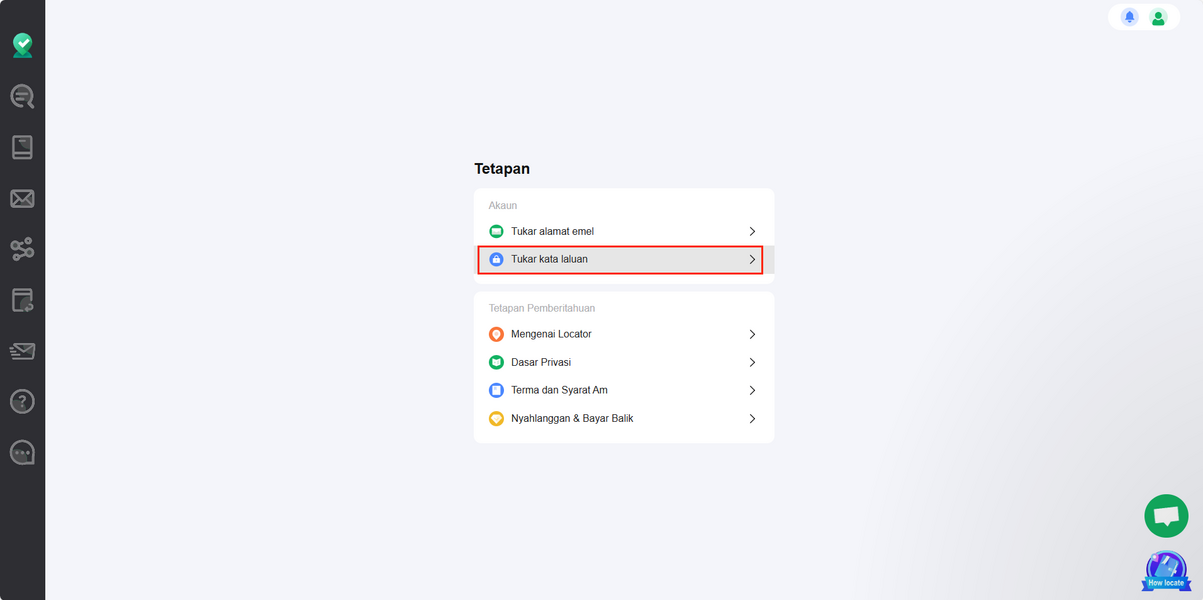Image resolution: width=1203 pixels, height=600 pixels.
Task: Open the chat bubble feedback sidebar icon
Action: (x=22, y=453)
